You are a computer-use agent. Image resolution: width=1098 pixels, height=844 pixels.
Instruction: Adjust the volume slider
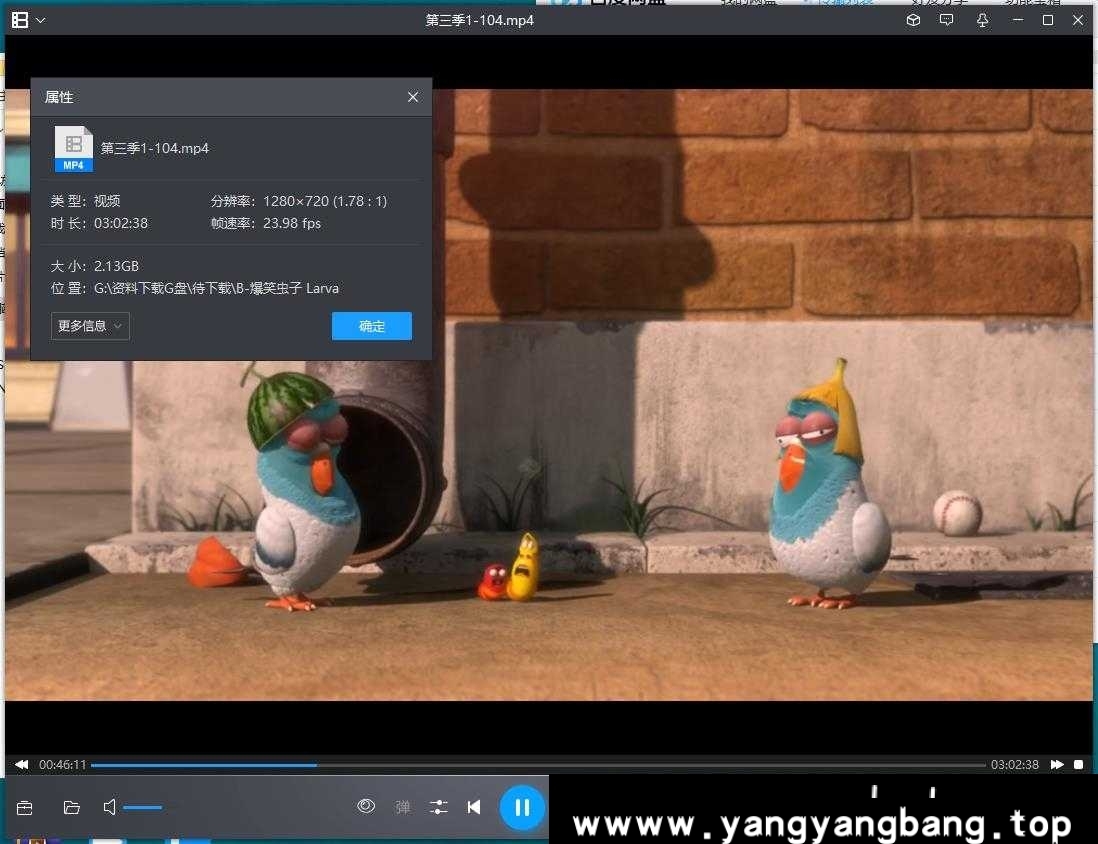tap(143, 807)
